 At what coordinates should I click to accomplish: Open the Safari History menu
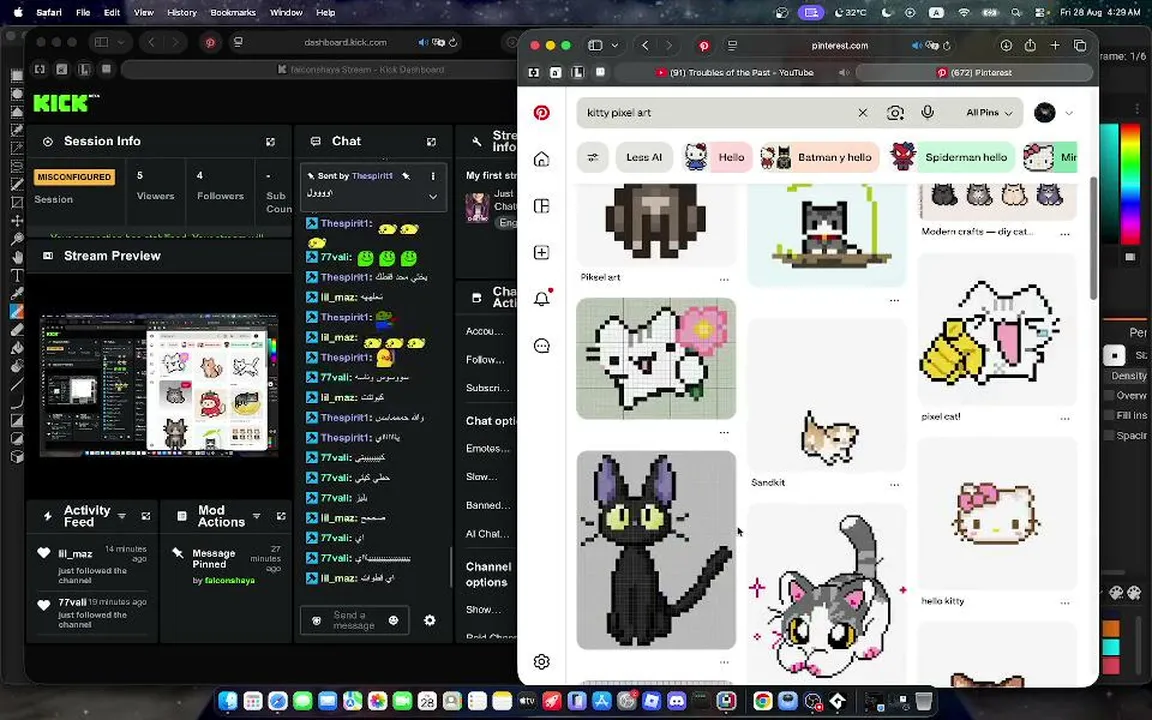point(181,12)
